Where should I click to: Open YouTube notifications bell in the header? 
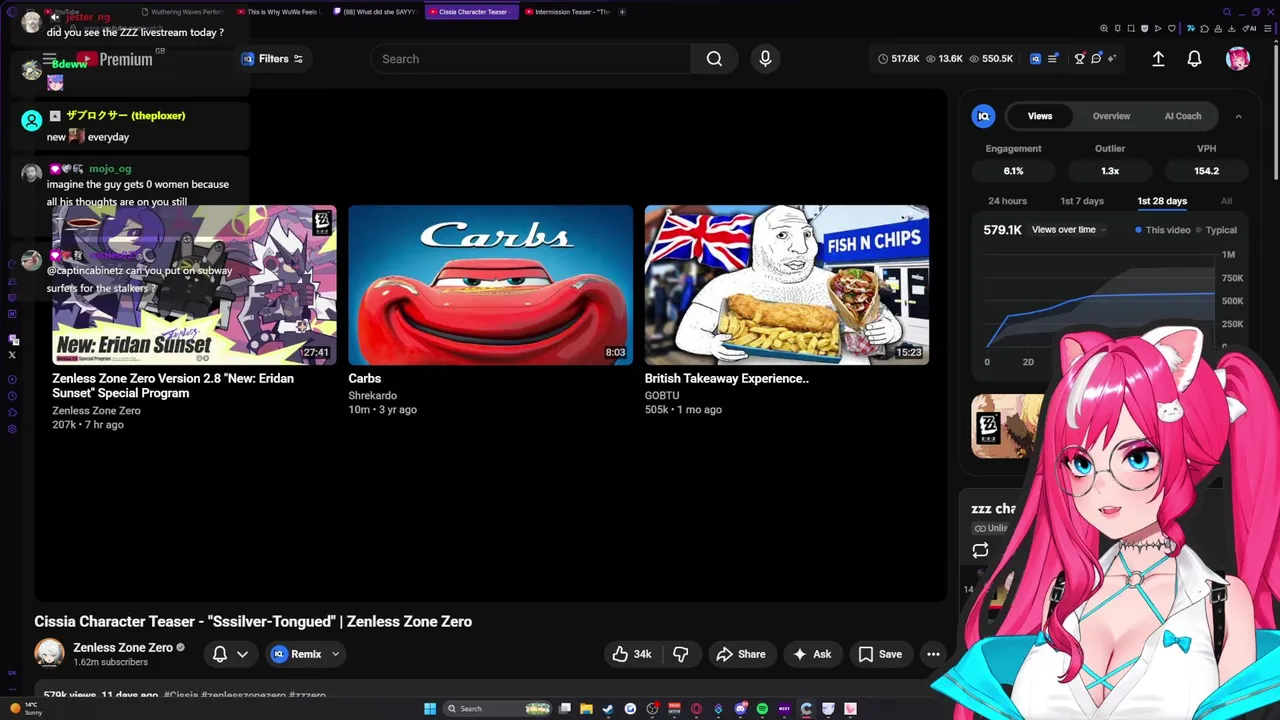point(1194,59)
